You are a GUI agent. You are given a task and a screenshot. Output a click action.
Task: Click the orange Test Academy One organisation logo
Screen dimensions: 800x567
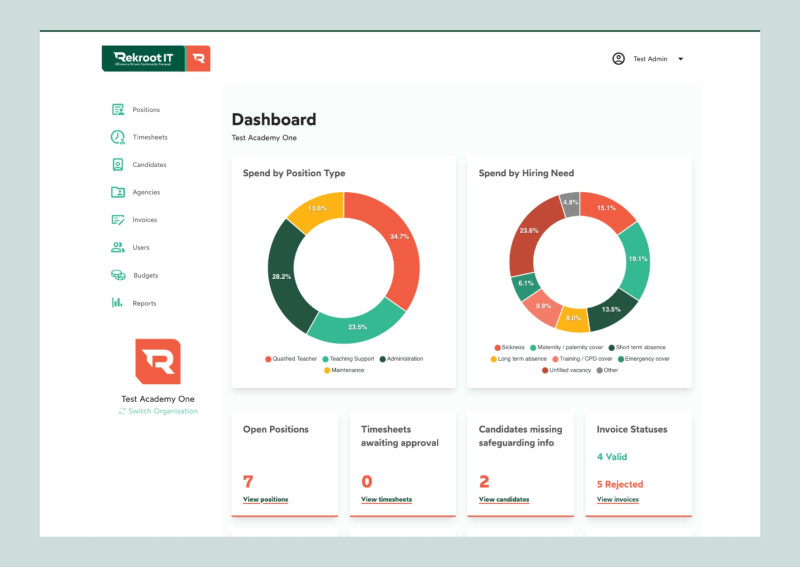[x=158, y=361]
